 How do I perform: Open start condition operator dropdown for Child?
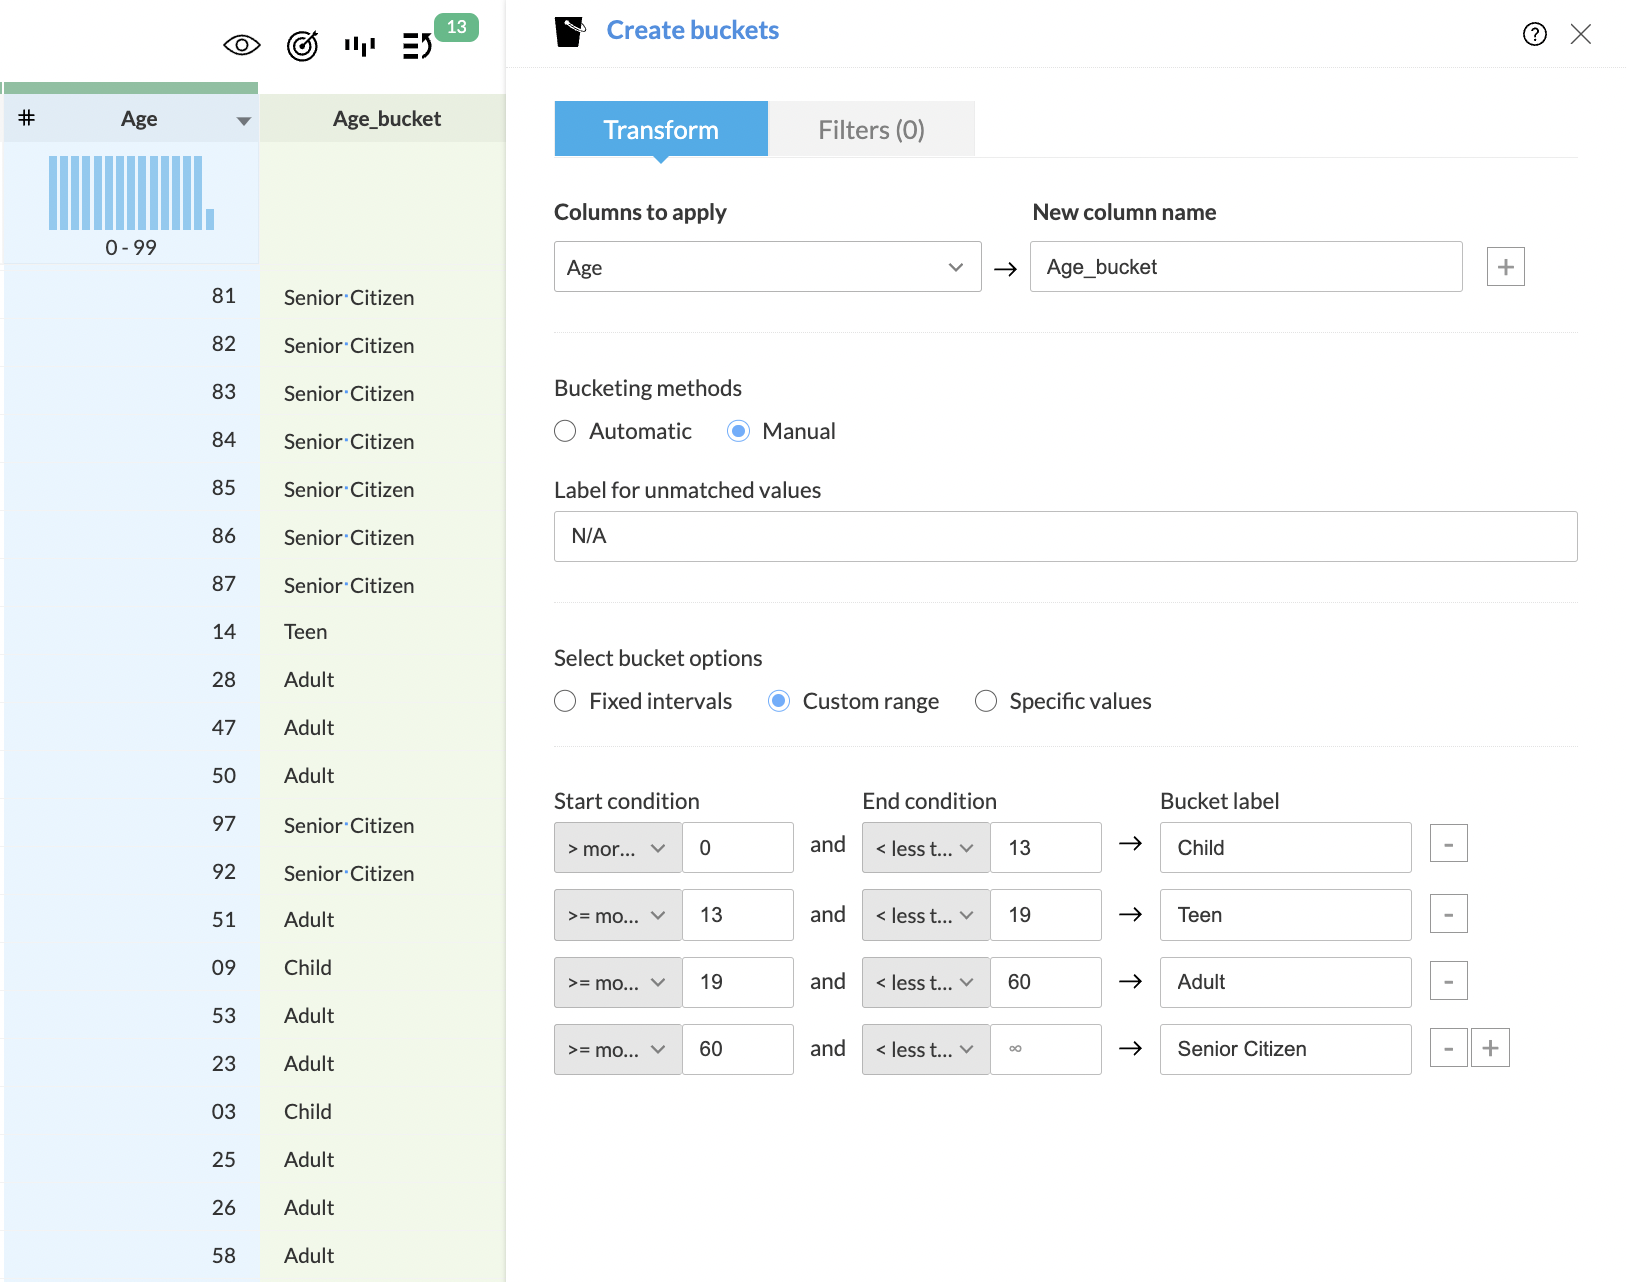pos(617,848)
